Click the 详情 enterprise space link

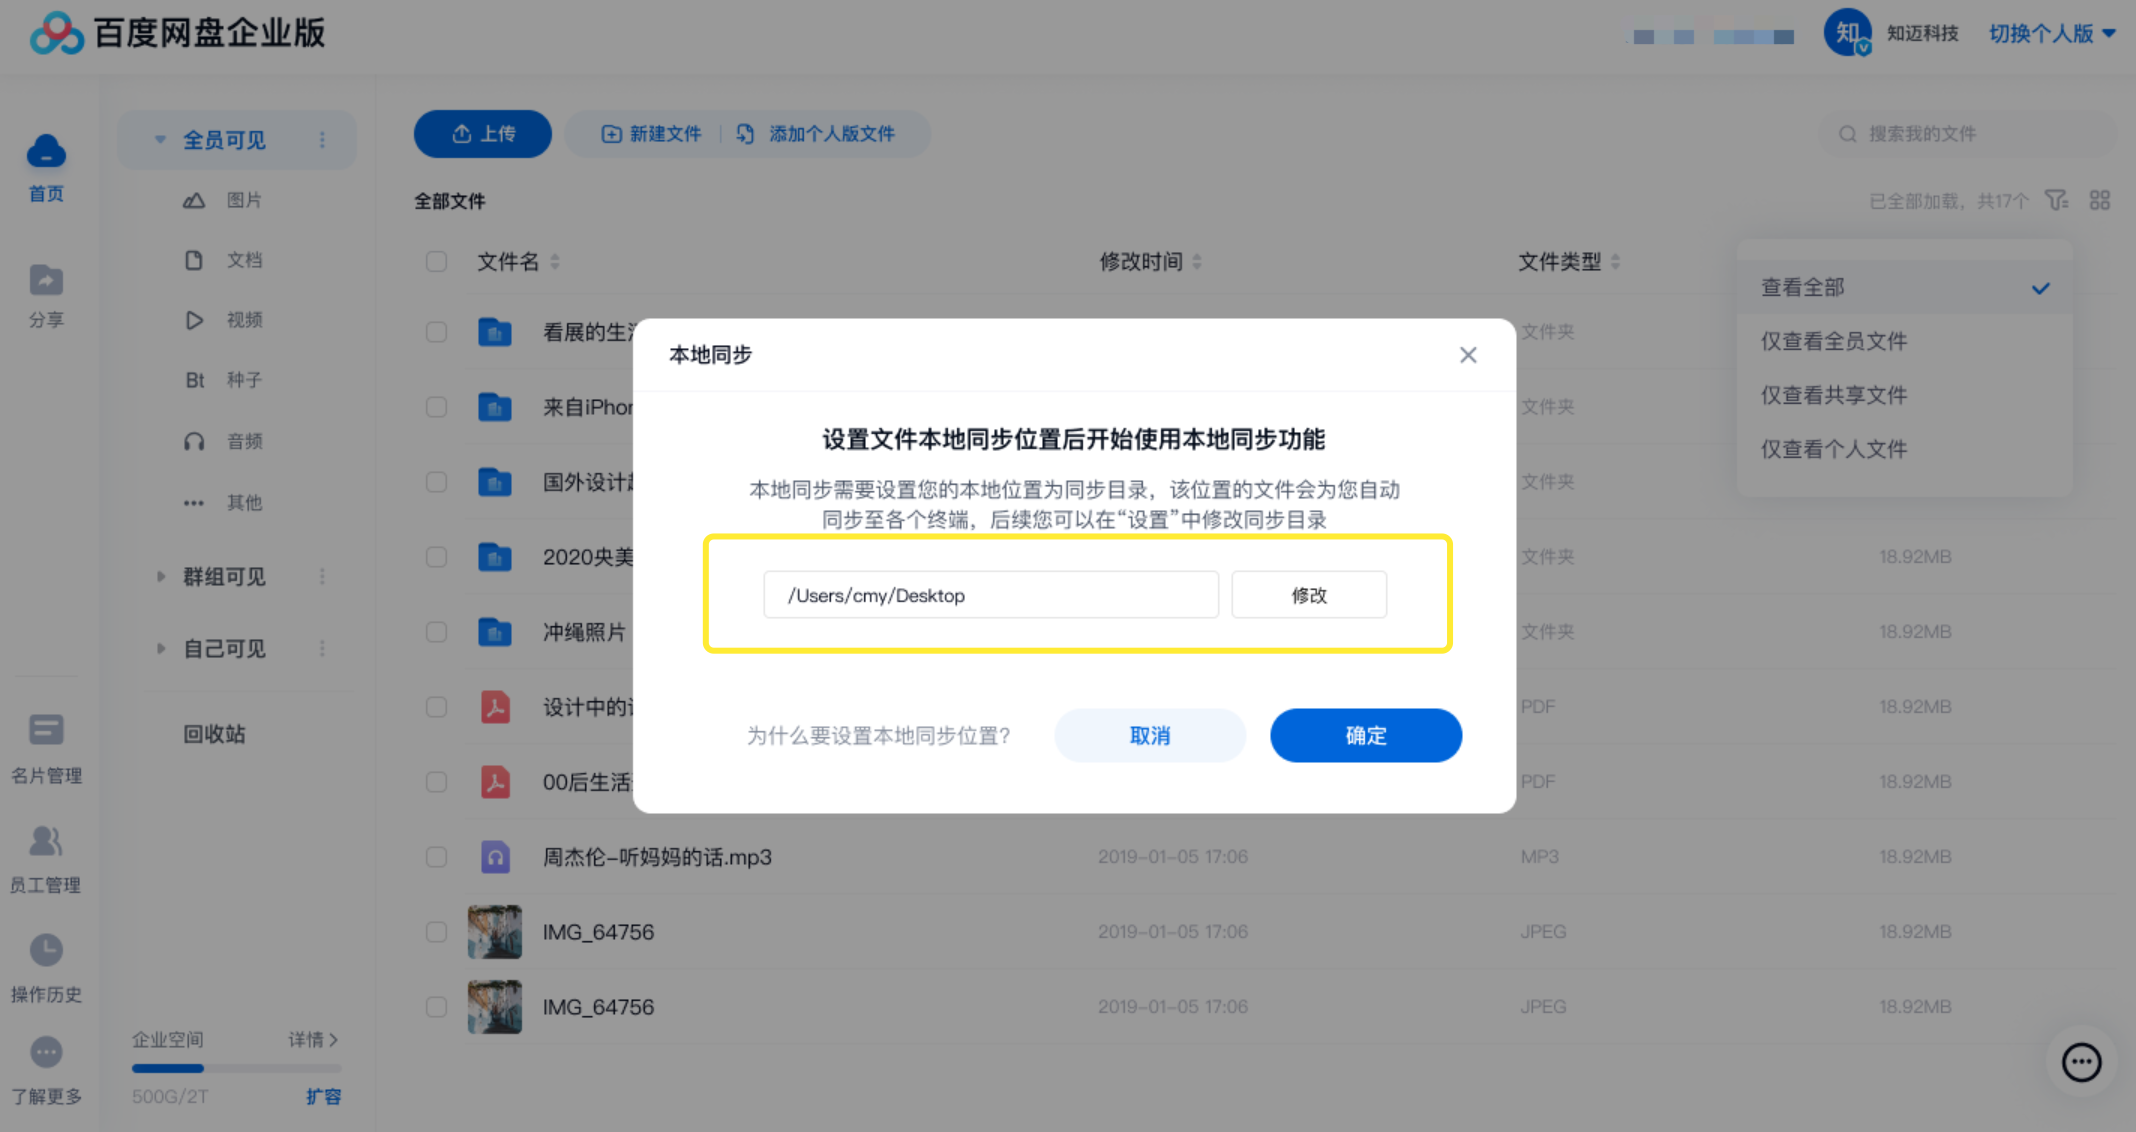coord(312,1043)
